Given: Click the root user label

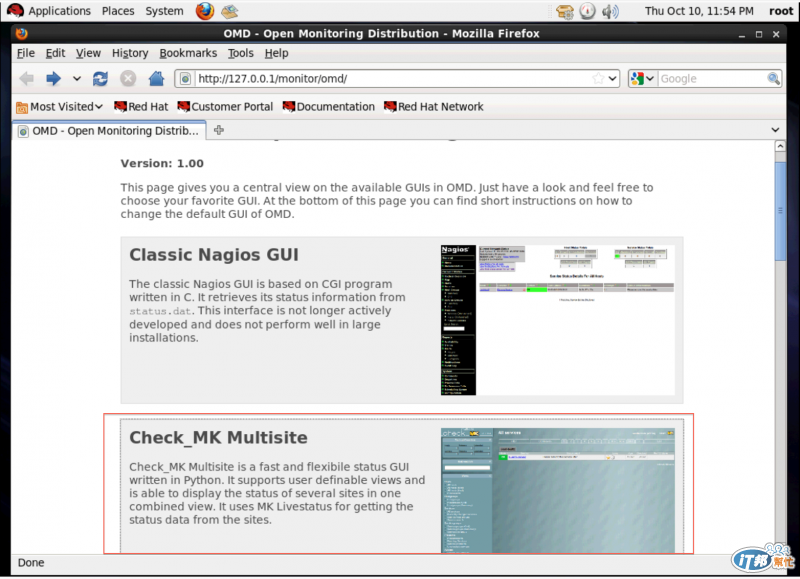Looking at the screenshot, I should point(781,11).
